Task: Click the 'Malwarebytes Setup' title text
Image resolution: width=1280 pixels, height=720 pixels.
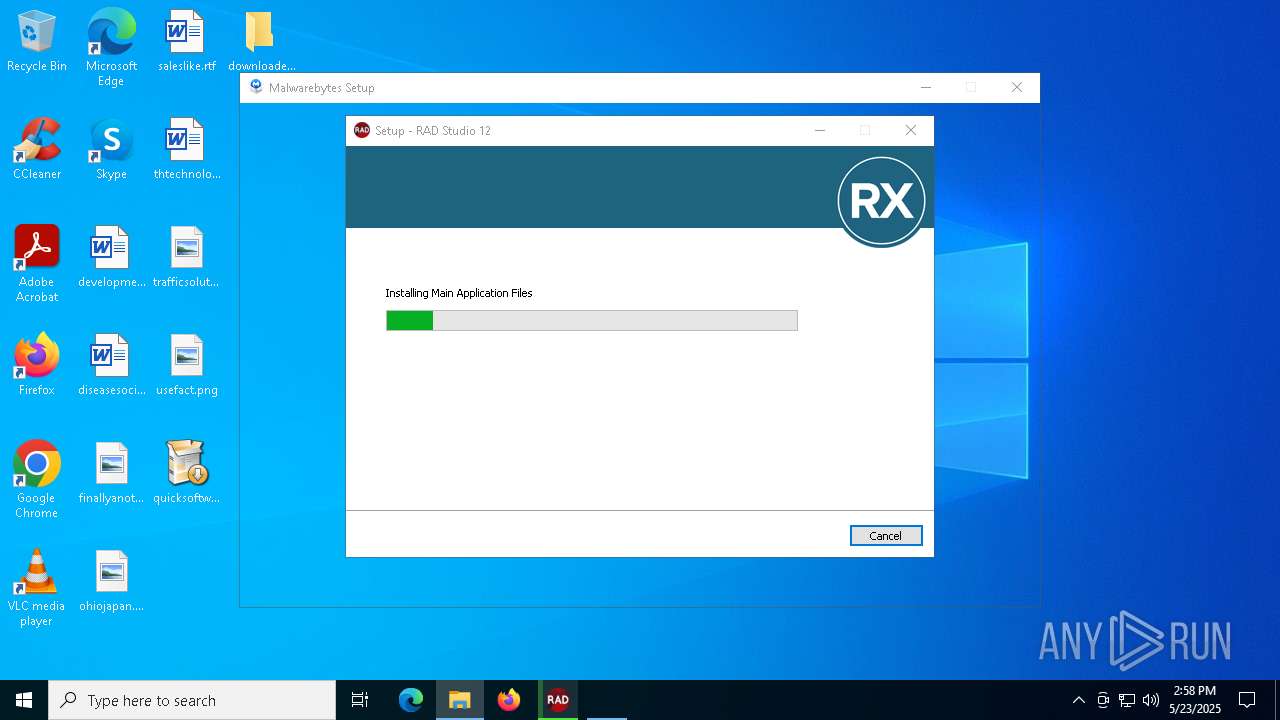Action: coord(322,88)
